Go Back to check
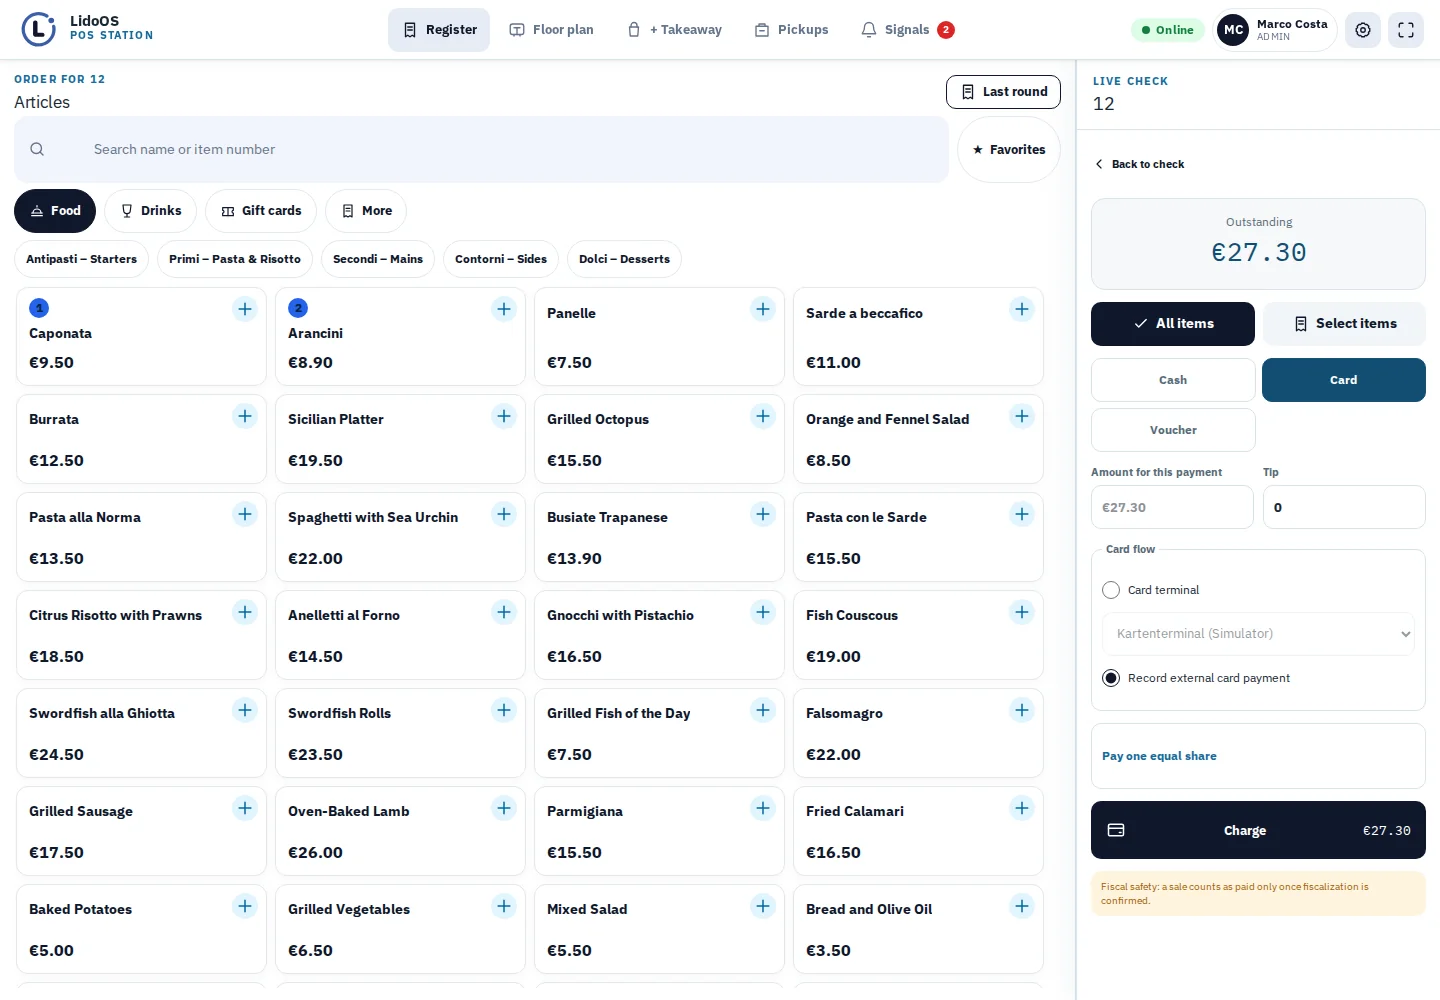Screen dimensions: 1440x1000 1139,164
